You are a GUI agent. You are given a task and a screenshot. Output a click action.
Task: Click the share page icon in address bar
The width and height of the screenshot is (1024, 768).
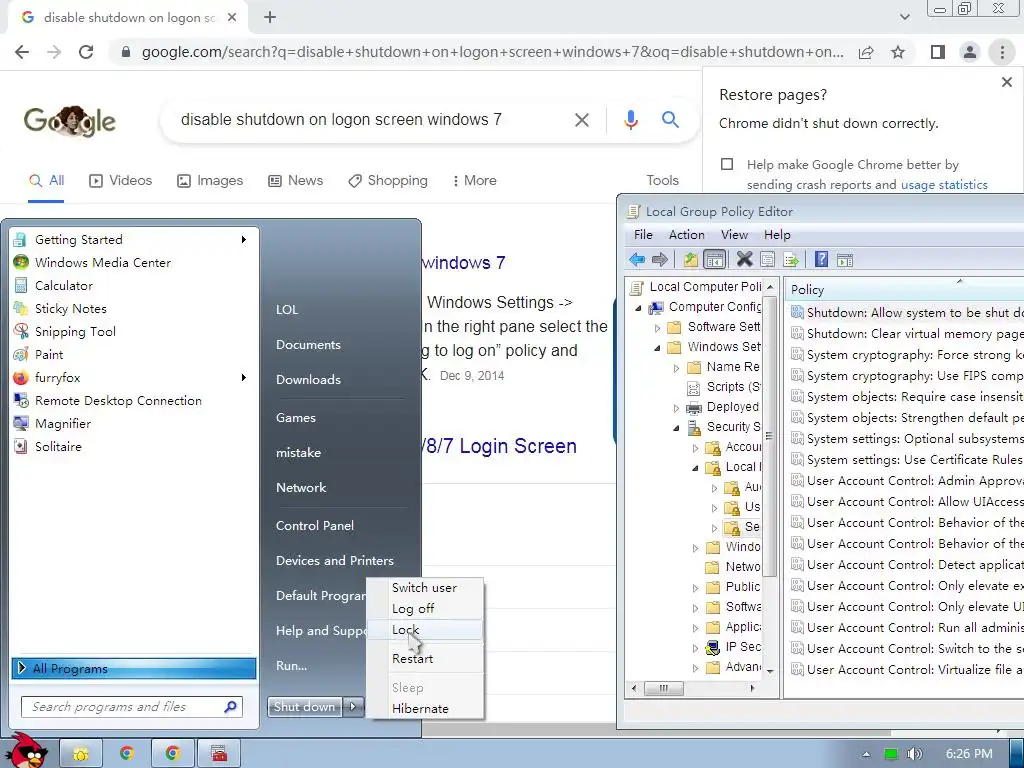tap(866, 52)
